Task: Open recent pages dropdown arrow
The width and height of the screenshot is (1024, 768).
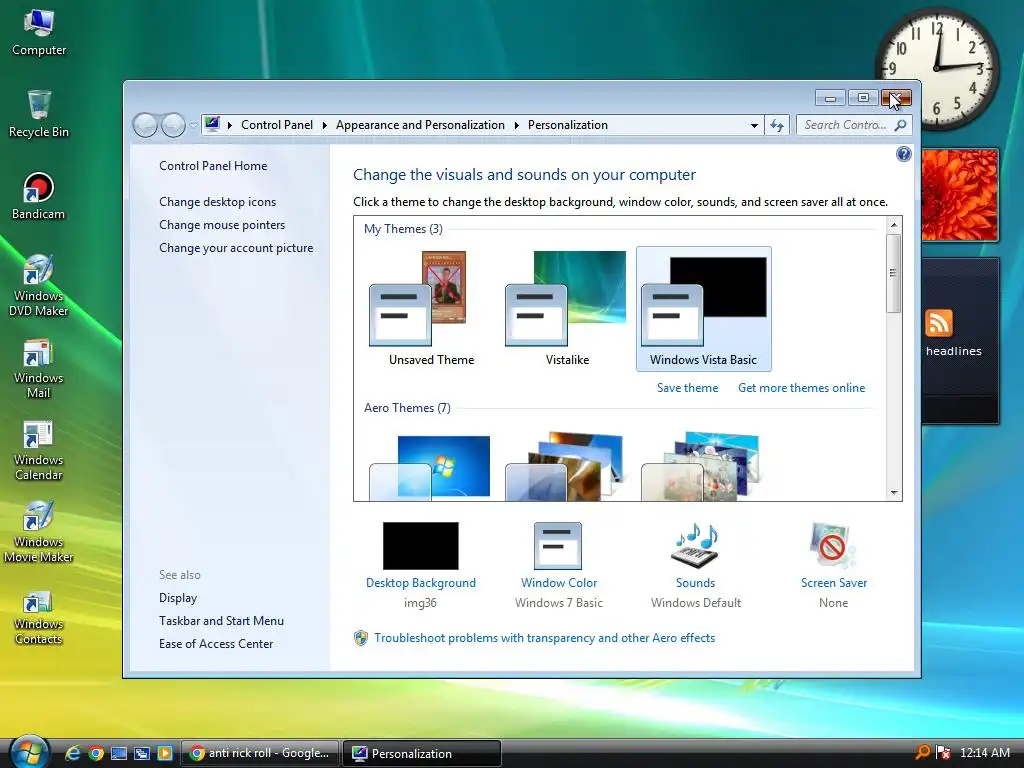Action: click(193, 125)
